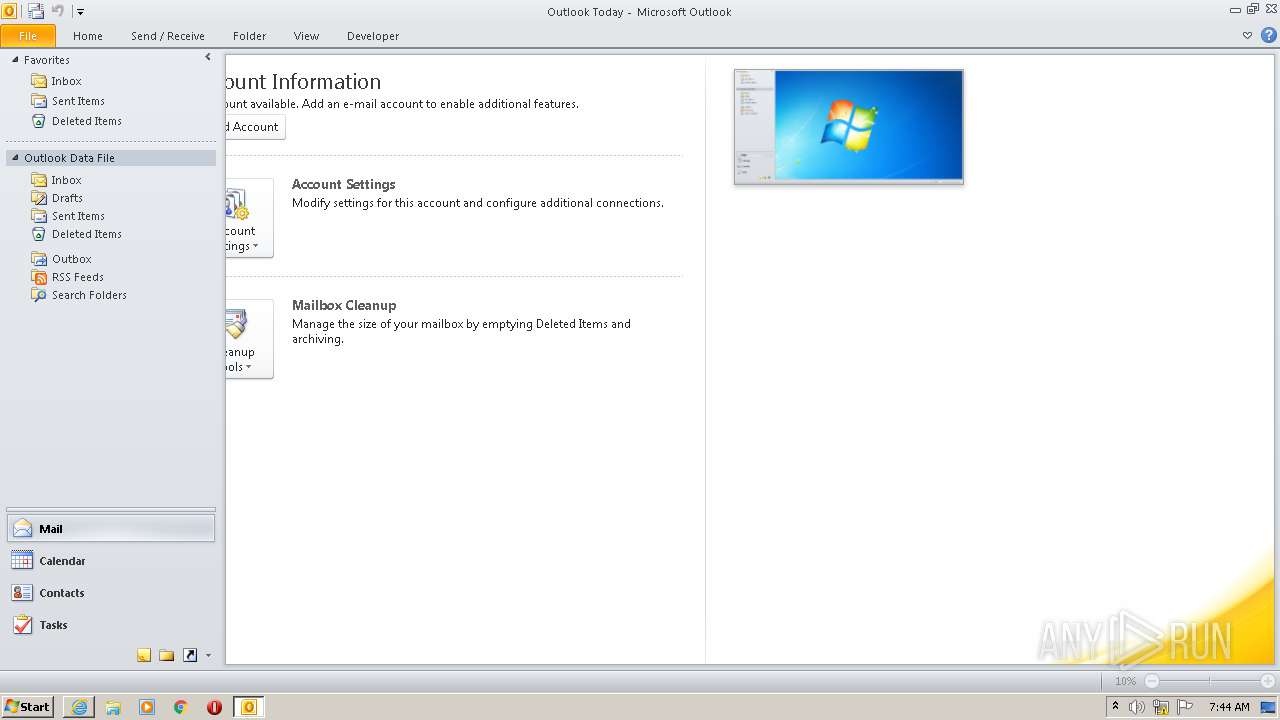
Task: Switch to the Send / Receive tab
Action: tap(168, 36)
